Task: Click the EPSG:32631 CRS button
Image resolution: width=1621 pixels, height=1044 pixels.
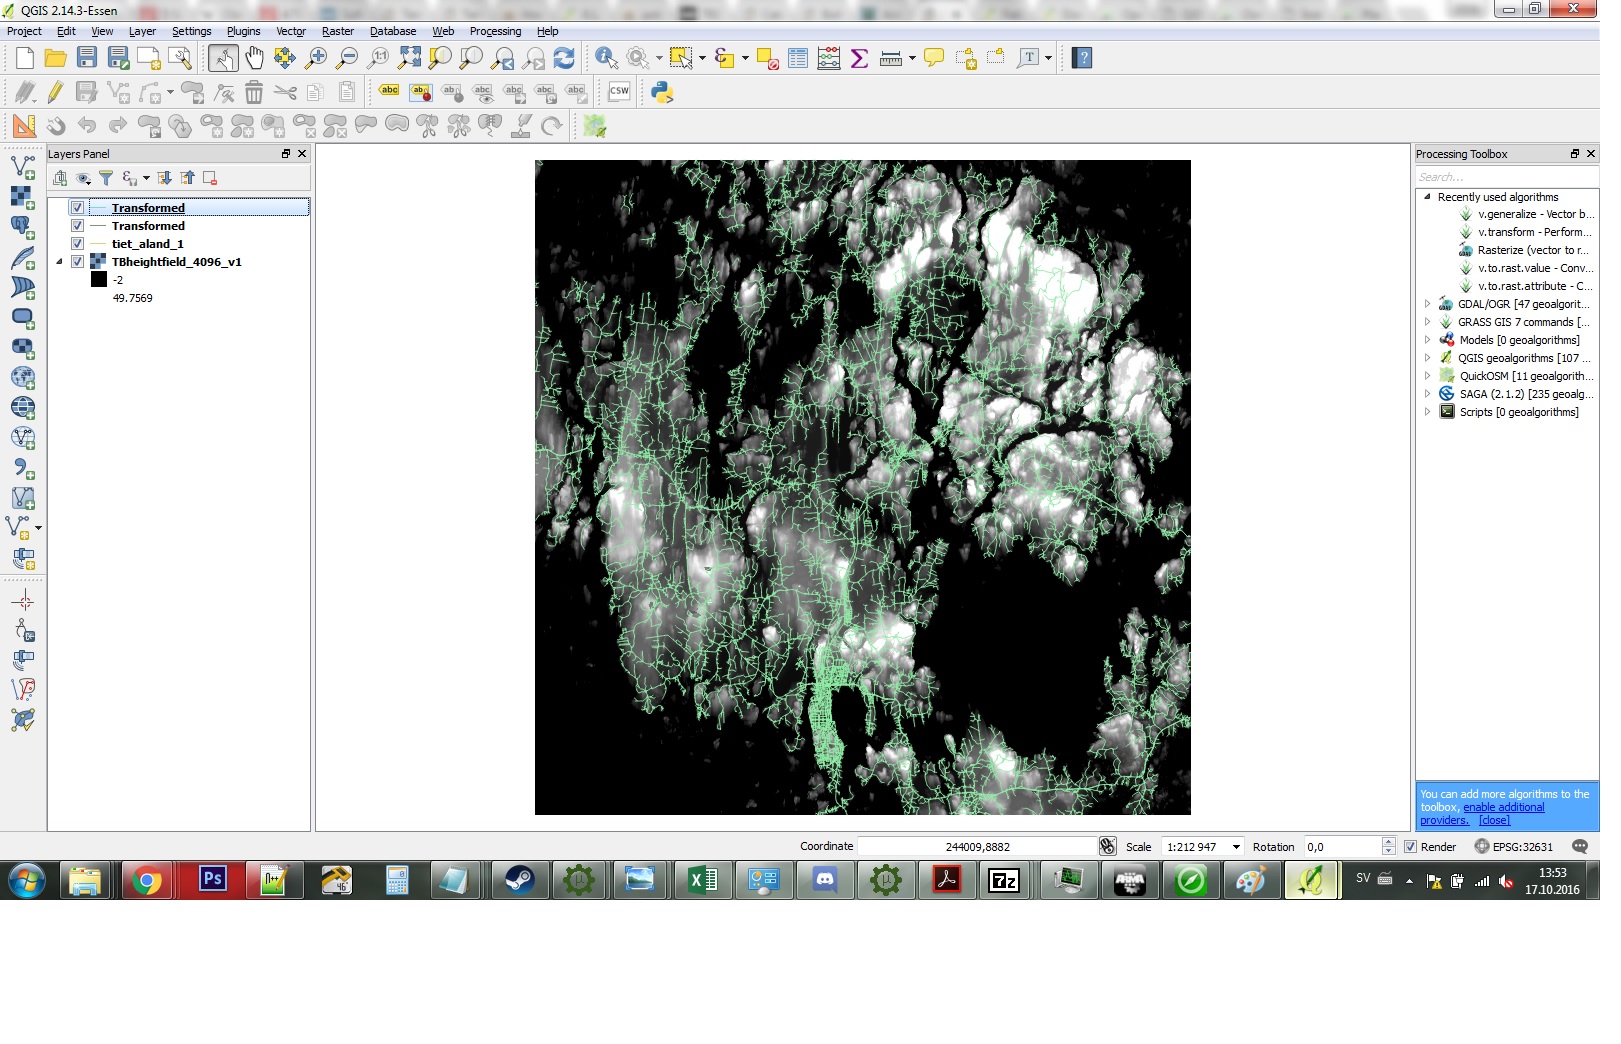Action: click(x=1514, y=847)
